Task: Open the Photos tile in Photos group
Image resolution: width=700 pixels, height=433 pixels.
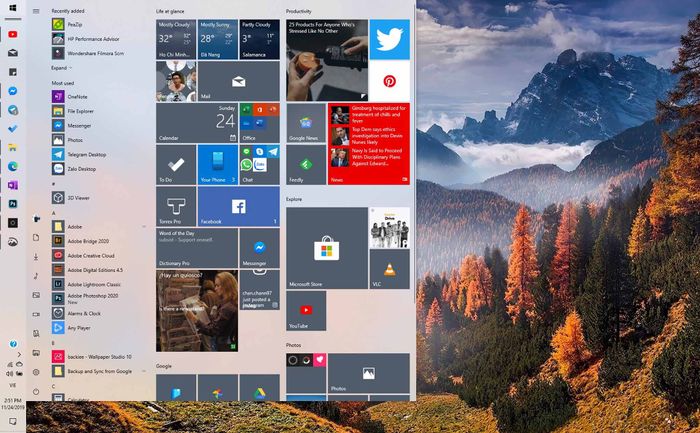Action: [x=368, y=373]
